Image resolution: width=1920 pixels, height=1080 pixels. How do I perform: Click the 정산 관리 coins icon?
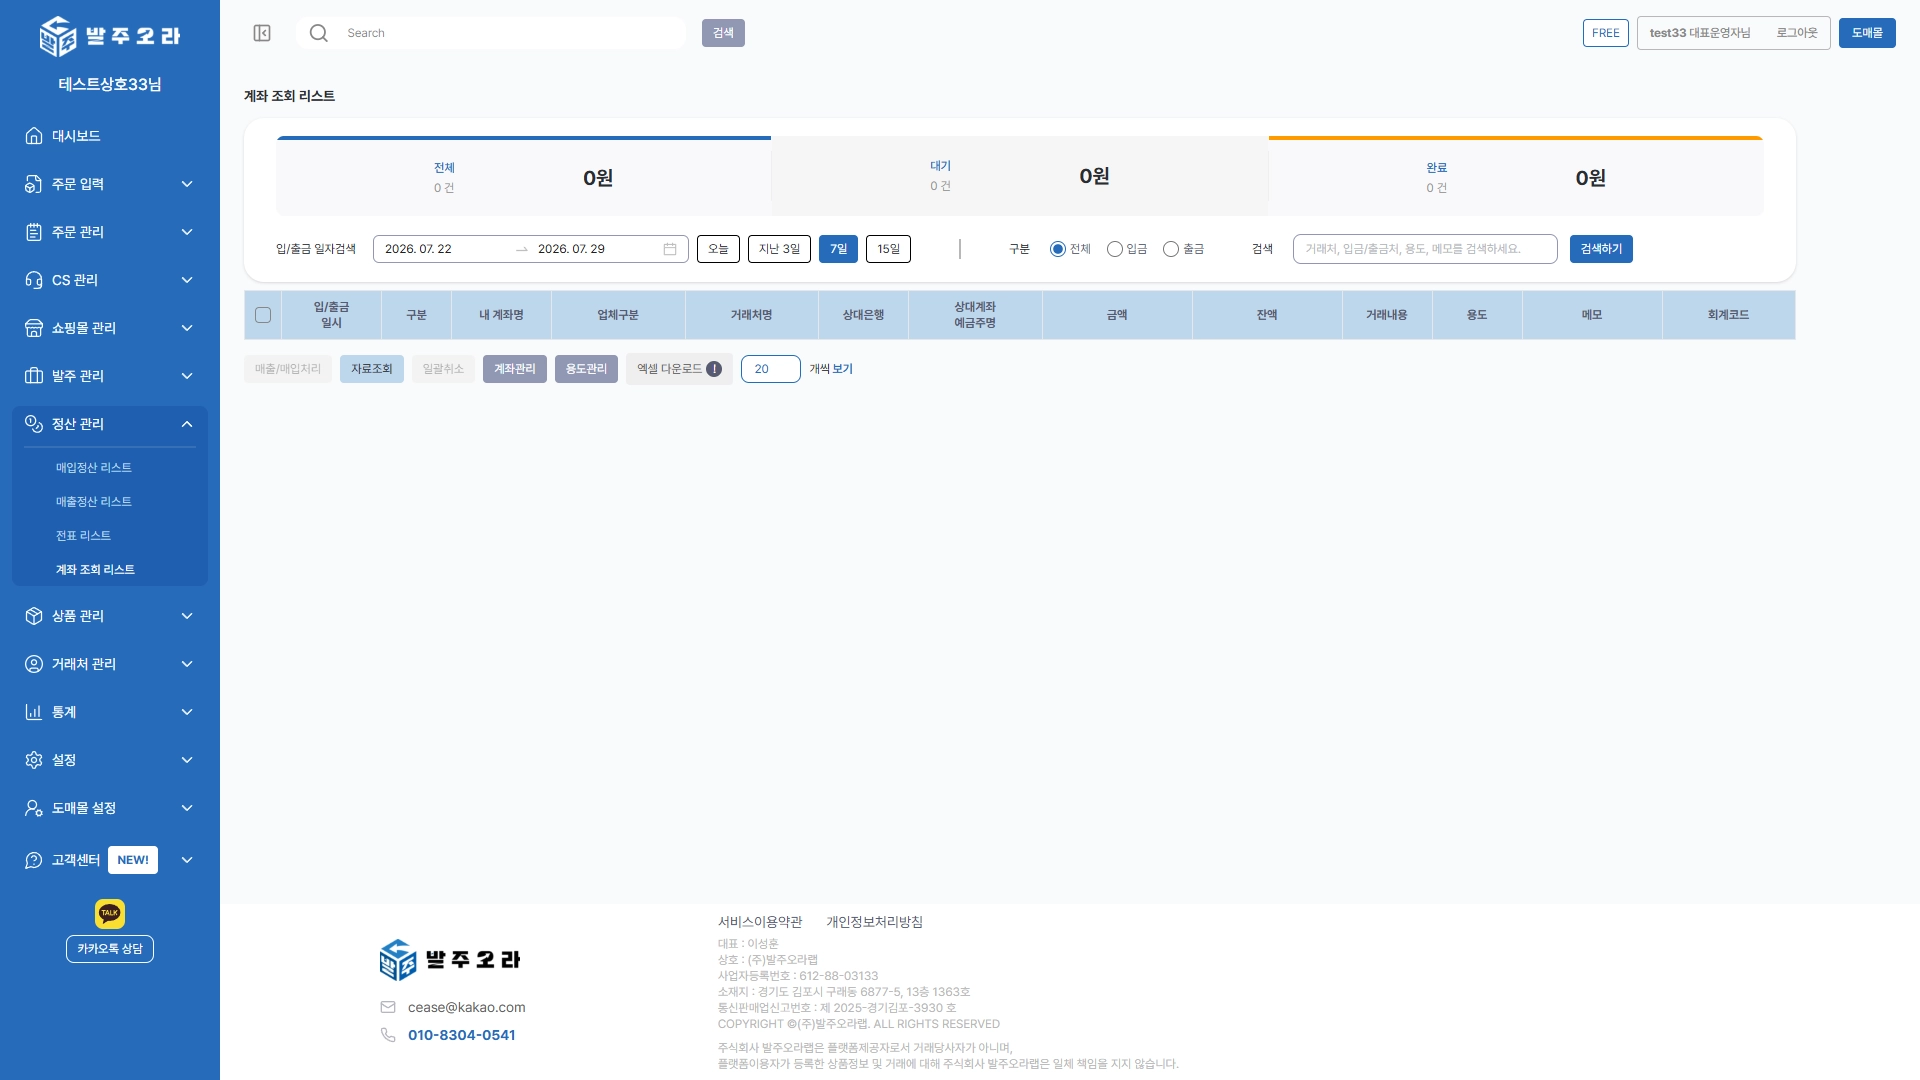34,424
